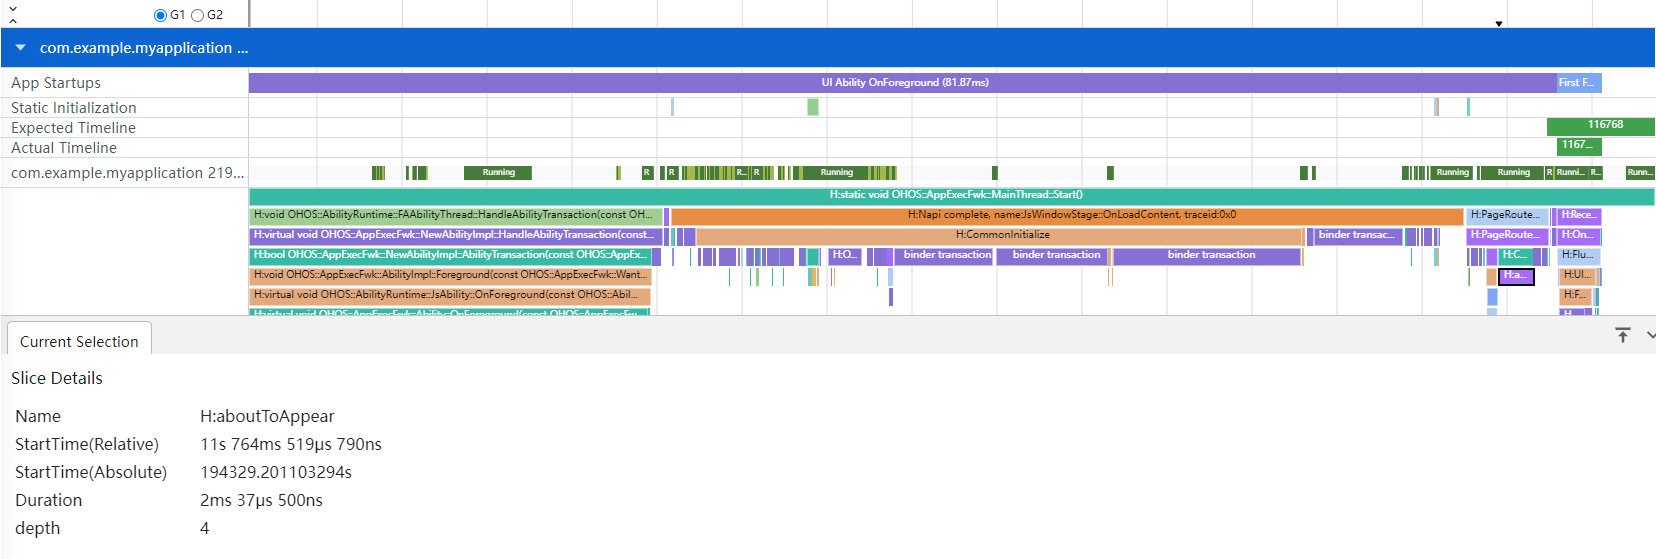Collapse the details panel with chevron icon
The image size is (1656, 559).
pos(1650,335)
